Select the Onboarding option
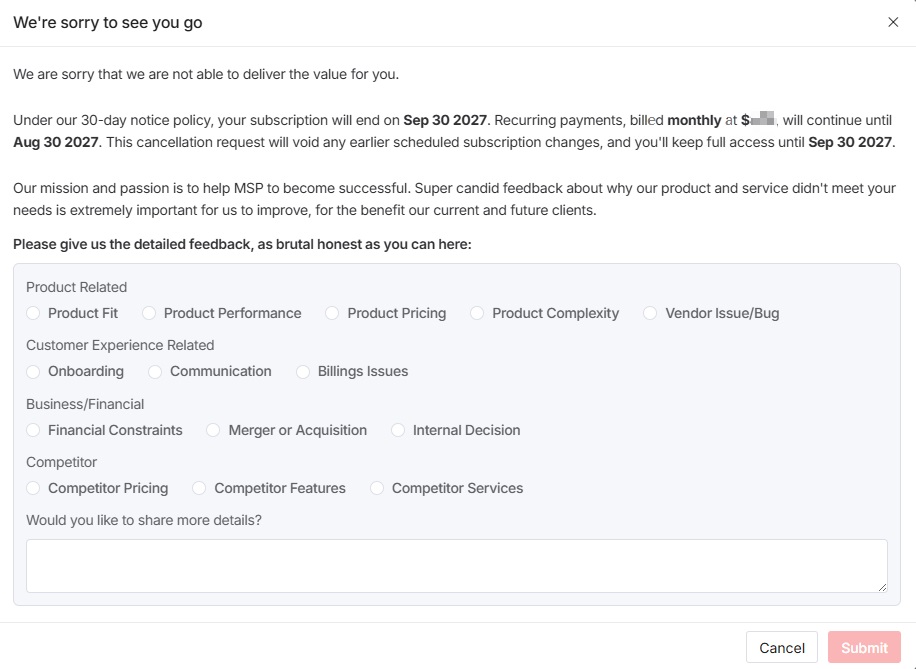This screenshot has height=669, width=916. [33, 371]
